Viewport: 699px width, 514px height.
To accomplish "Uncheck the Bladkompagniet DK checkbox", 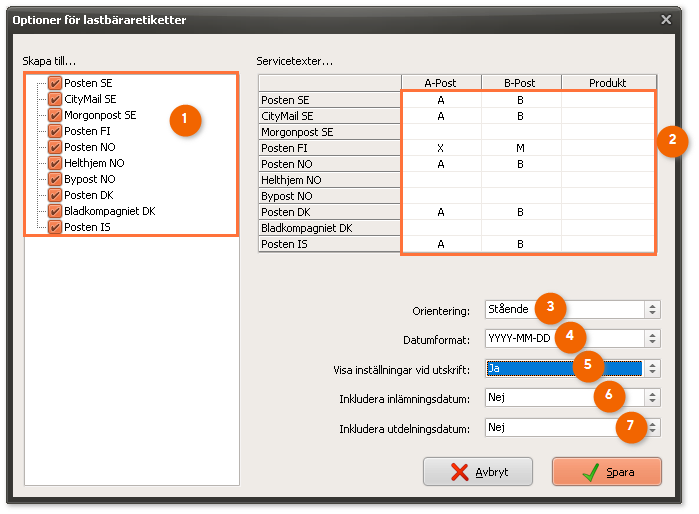I will [55, 211].
